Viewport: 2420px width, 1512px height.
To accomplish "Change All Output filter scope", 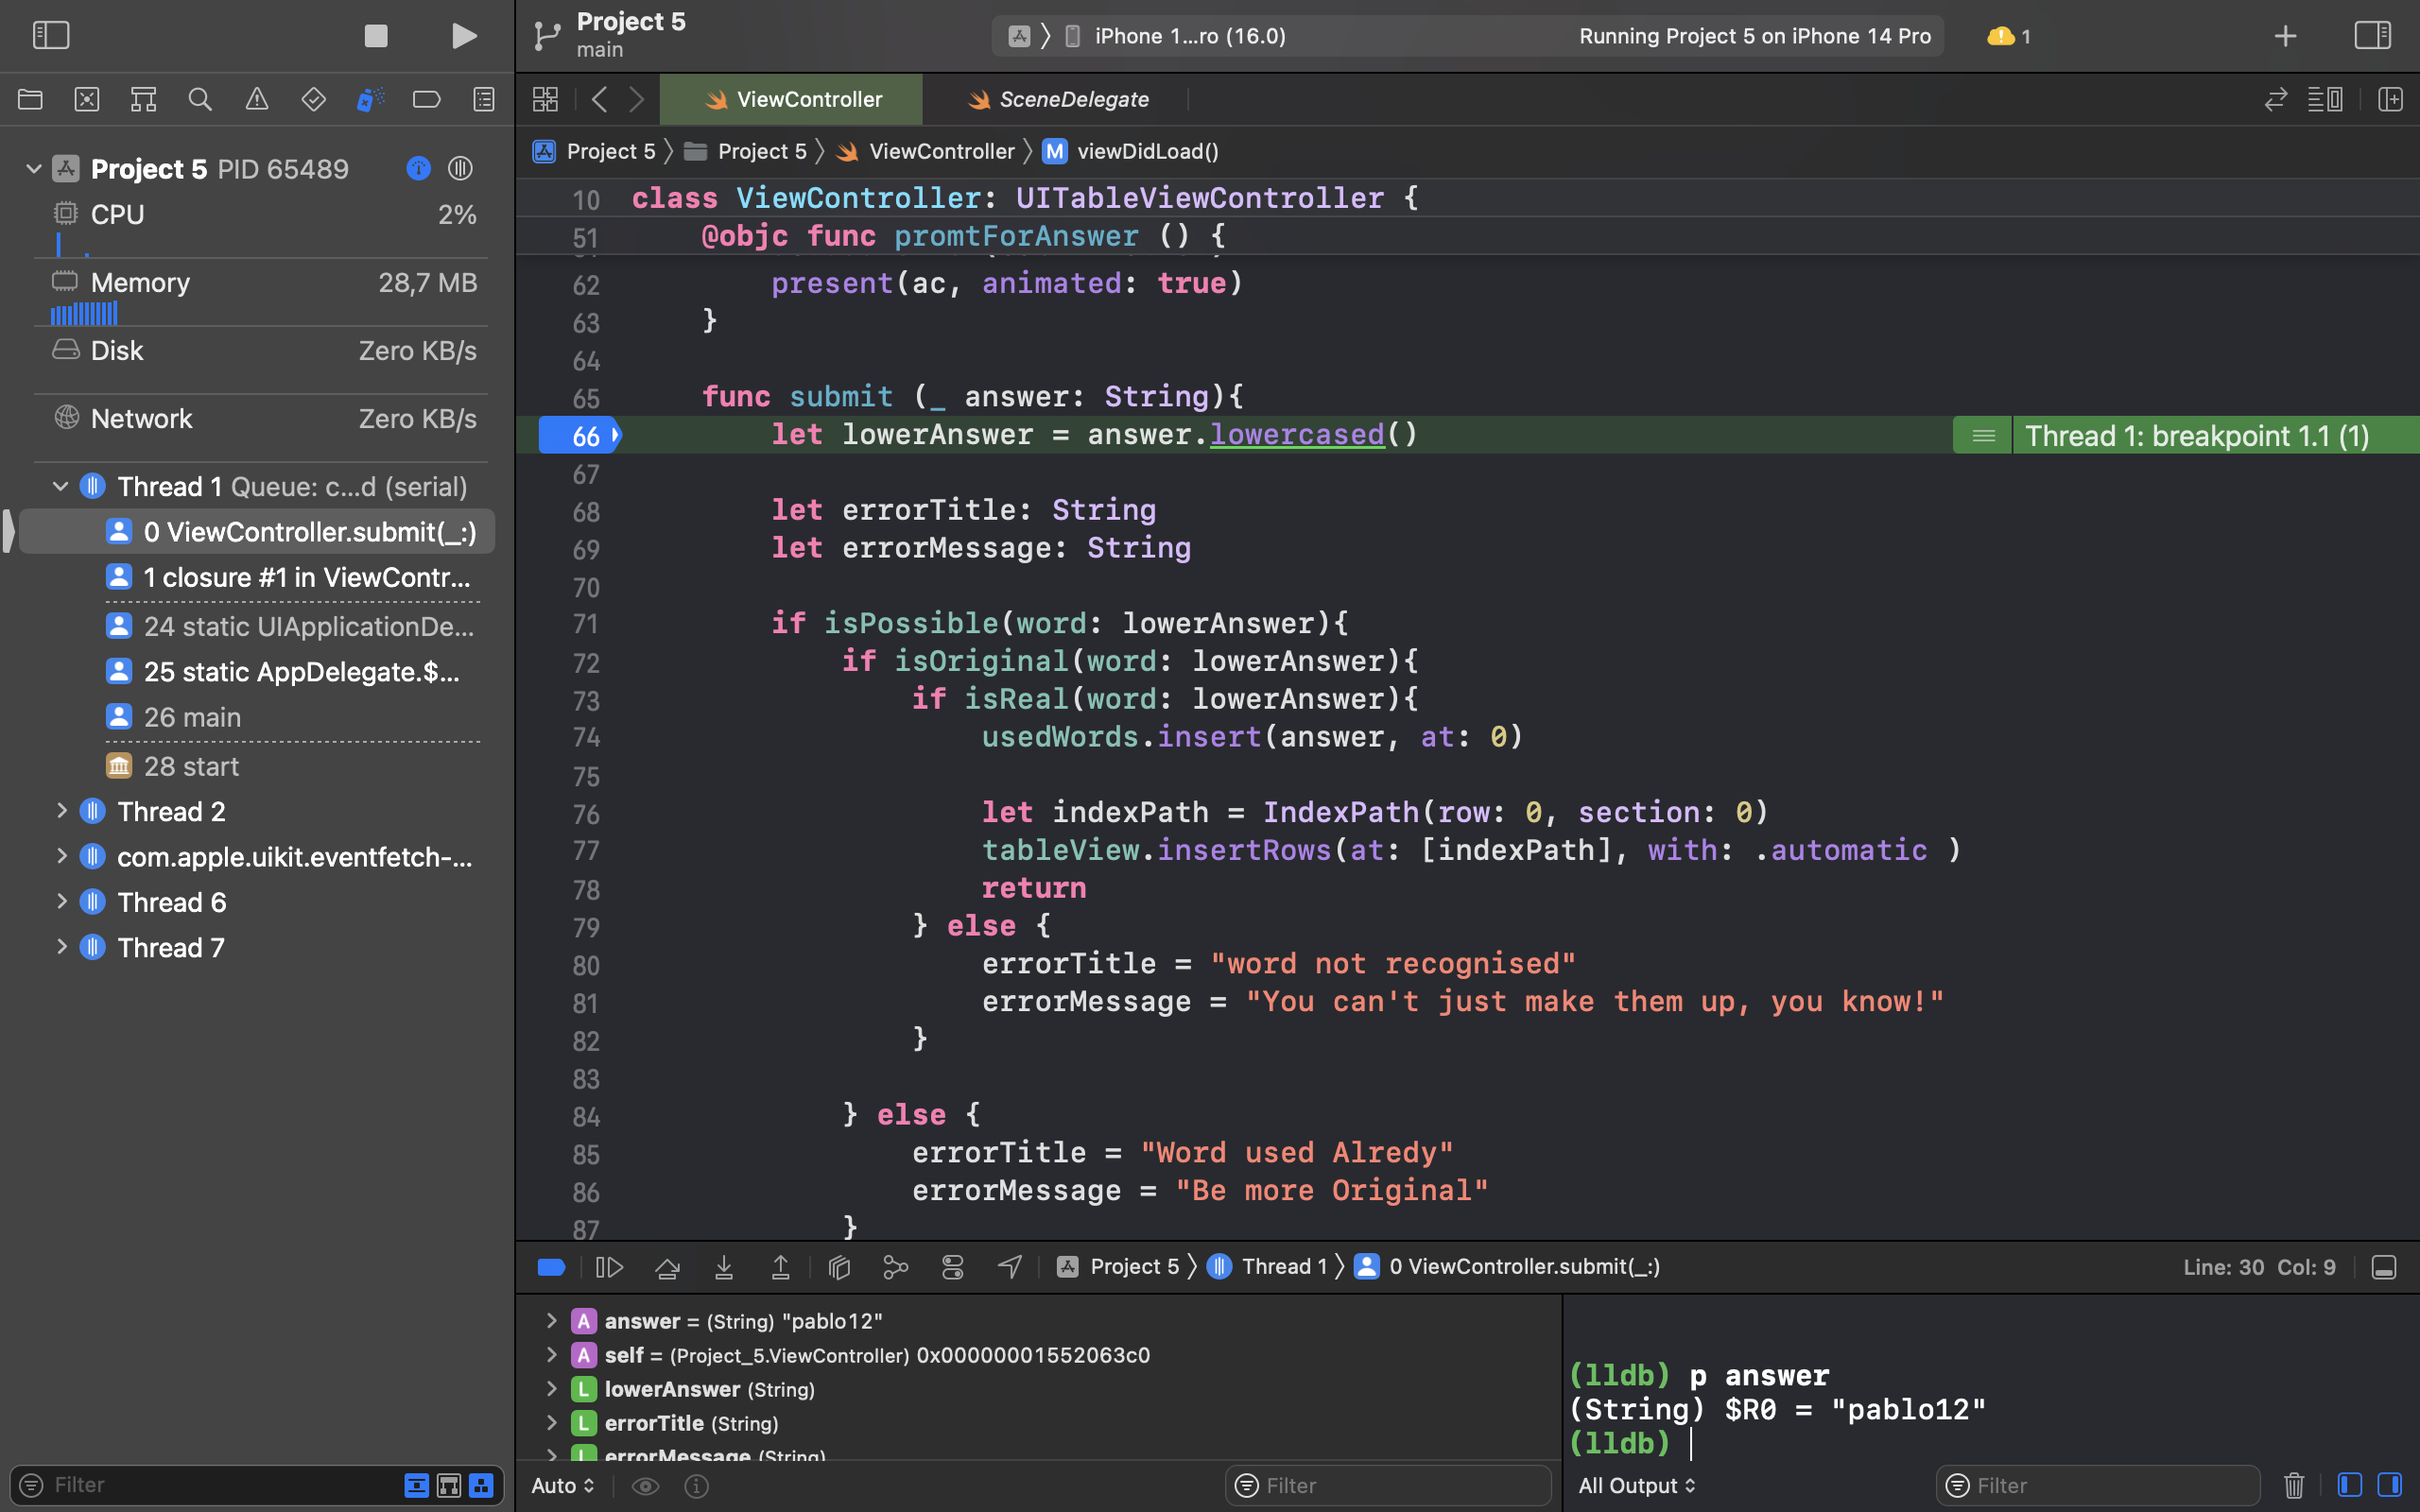I will point(1636,1485).
